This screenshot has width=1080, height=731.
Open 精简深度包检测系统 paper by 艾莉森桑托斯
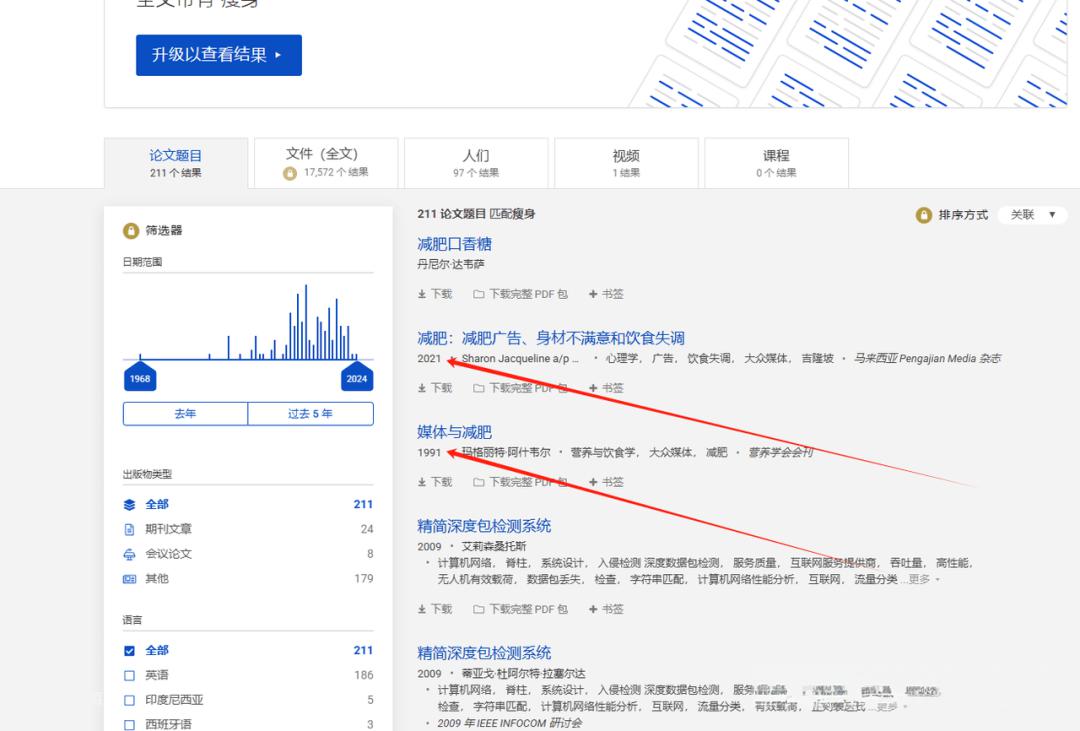pos(484,526)
